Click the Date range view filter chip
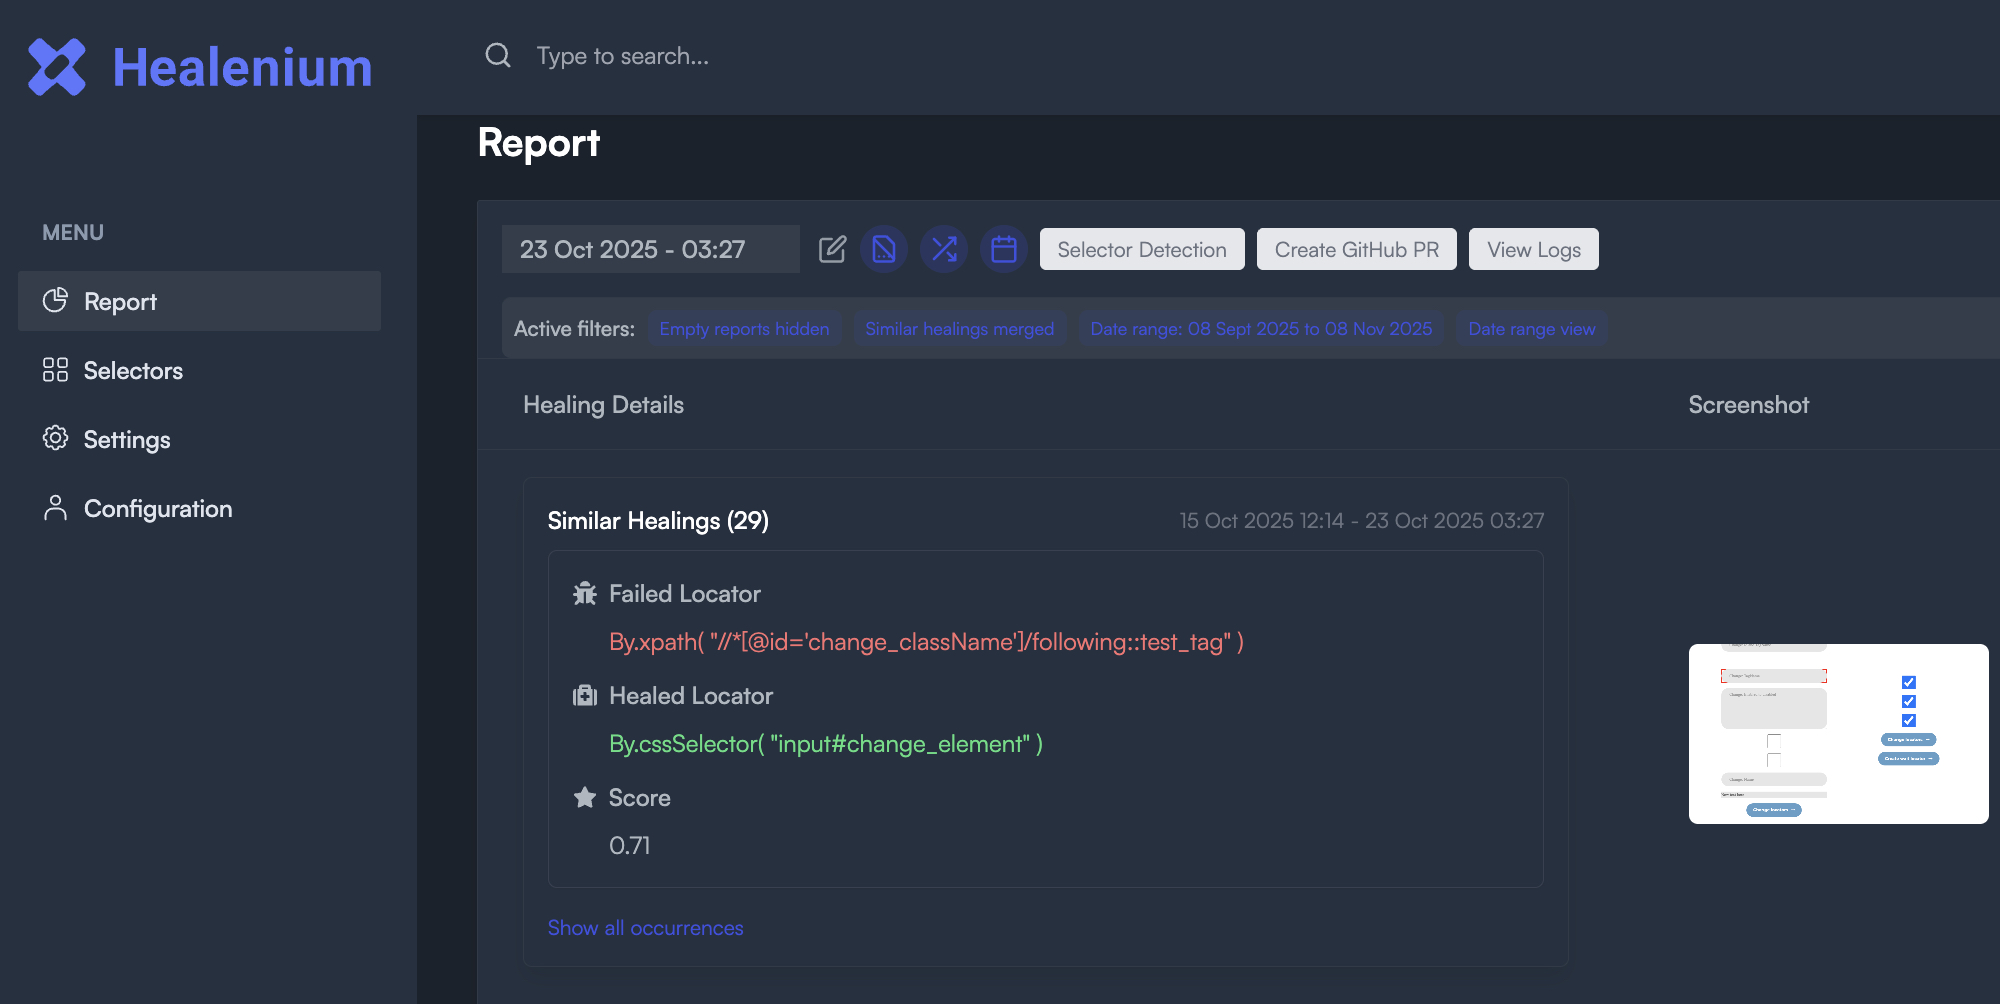 point(1532,329)
